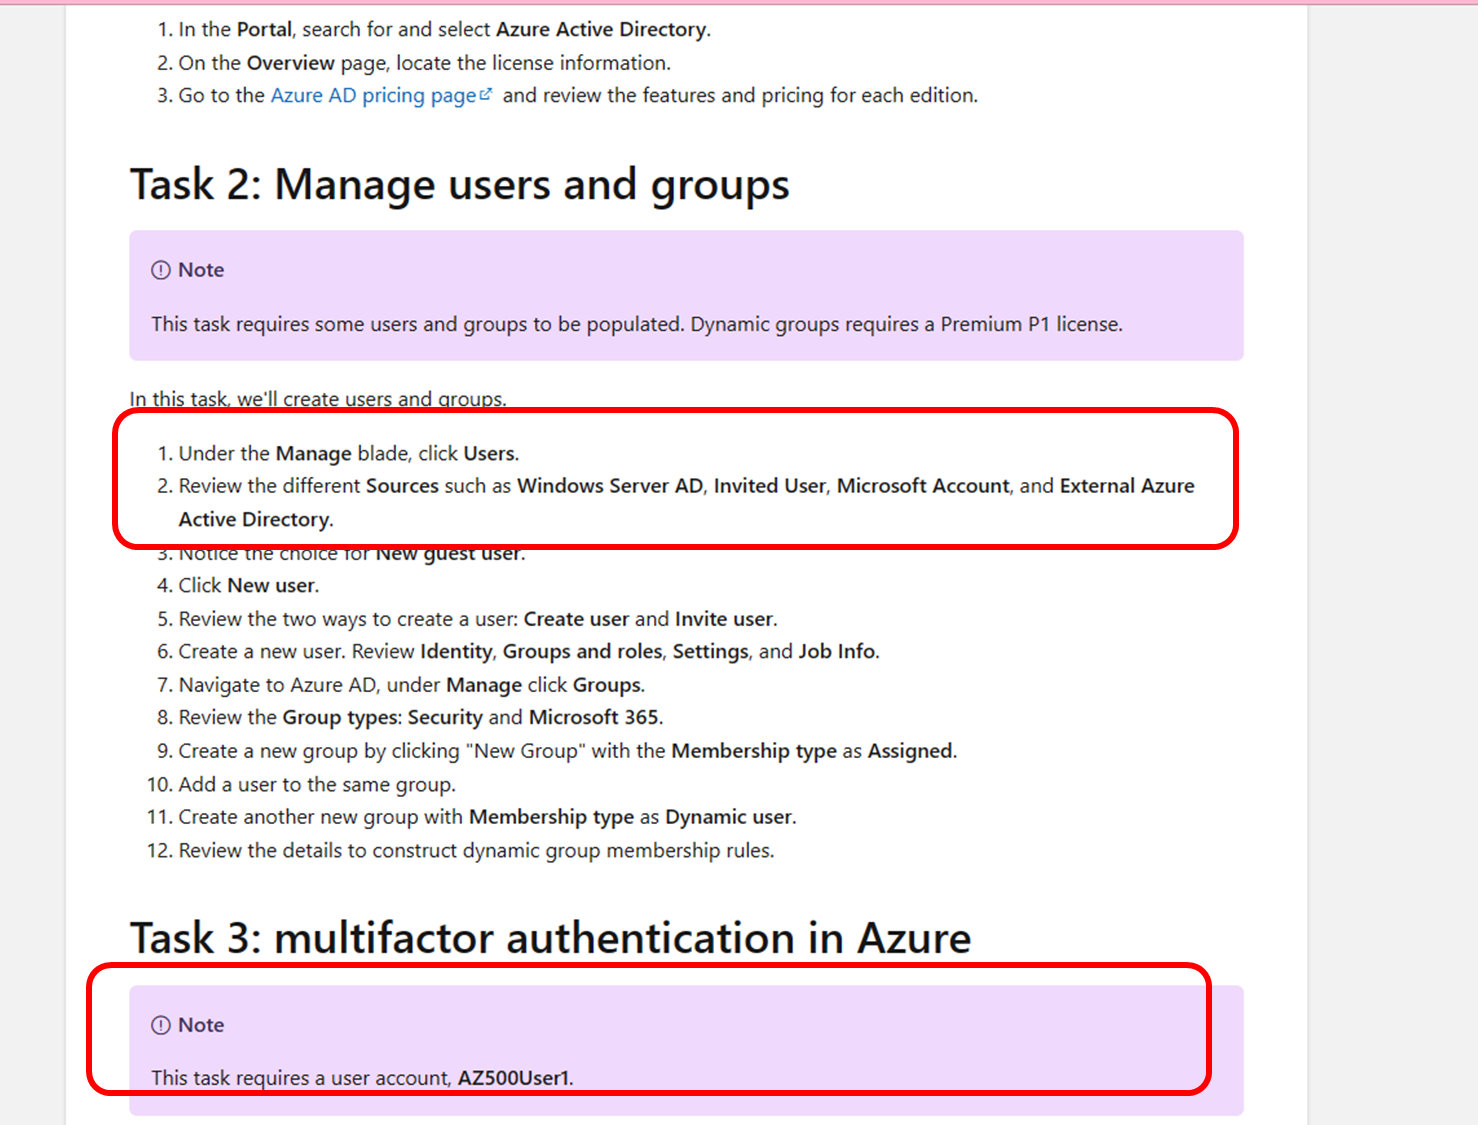
Task: Click 'search for and select Azure Active Directory' step
Action: [x=445, y=29]
